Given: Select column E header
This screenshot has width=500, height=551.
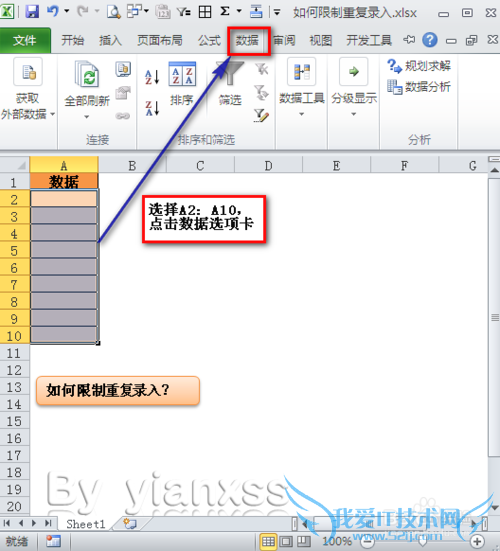Looking at the screenshot, I should point(336,164).
